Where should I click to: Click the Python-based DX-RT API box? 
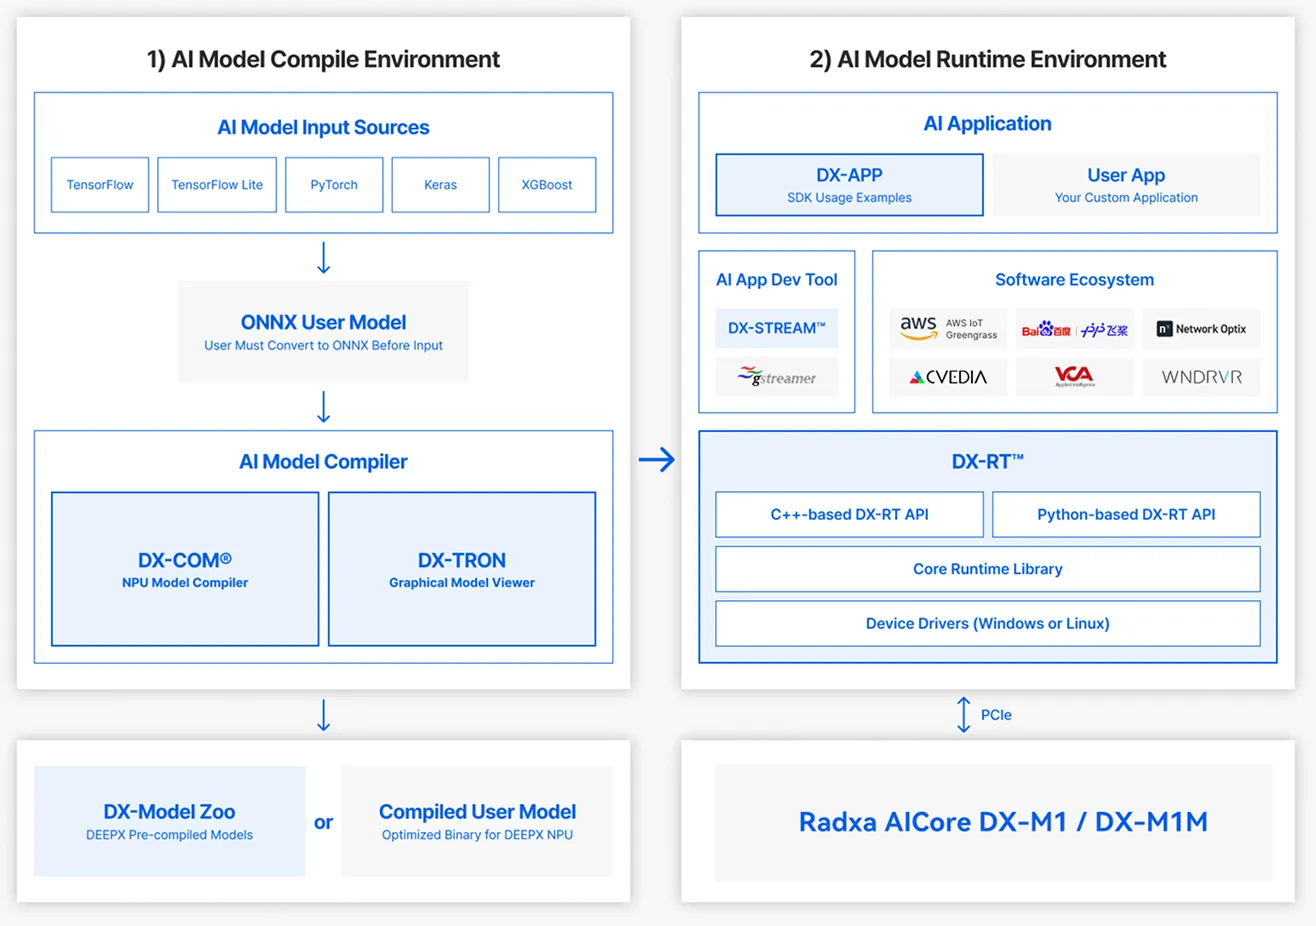(1126, 514)
